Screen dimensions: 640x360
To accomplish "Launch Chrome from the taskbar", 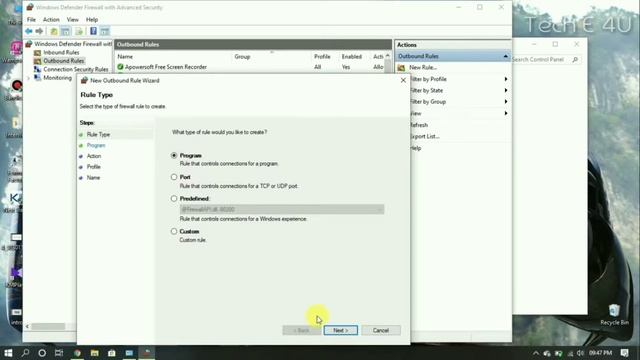I will coord(77,353).
